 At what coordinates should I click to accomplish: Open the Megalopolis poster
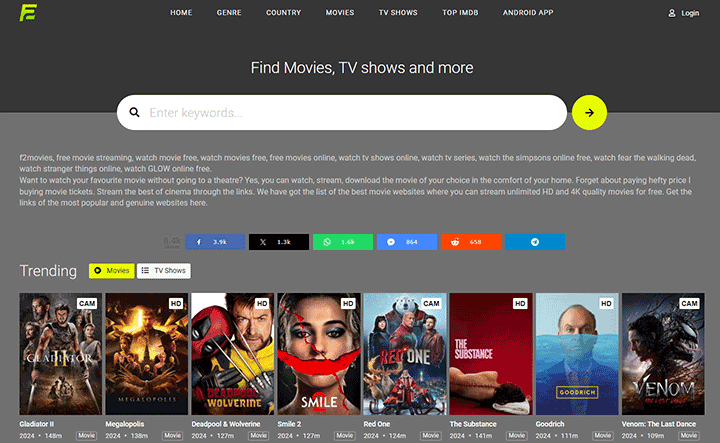146,354
